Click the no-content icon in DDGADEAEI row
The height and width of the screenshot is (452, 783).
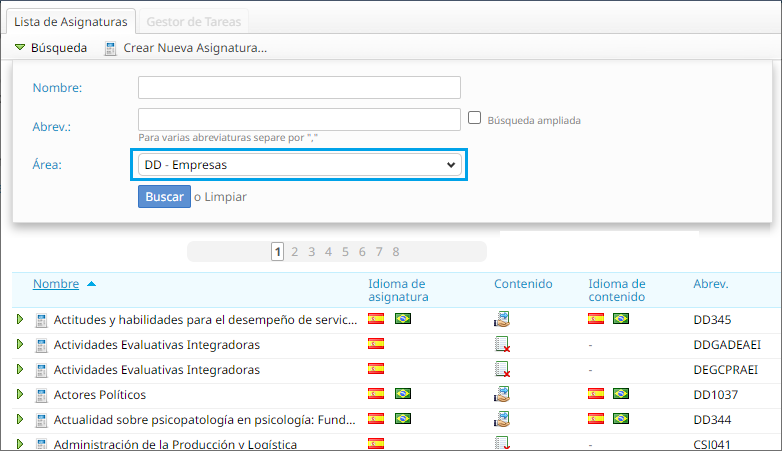point(502,344)
